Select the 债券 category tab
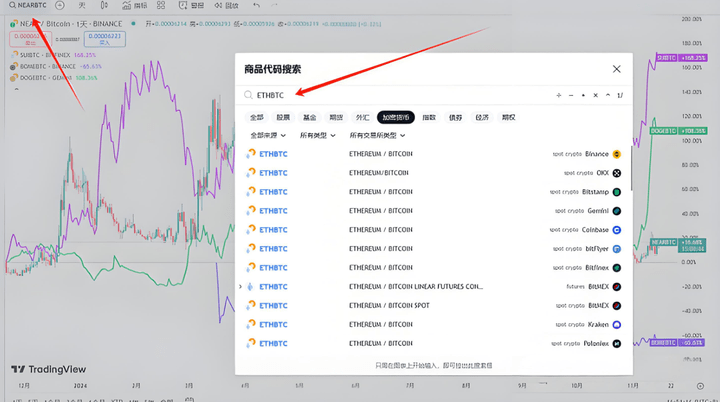Screen dimensions: 720x402 (455, 118)
